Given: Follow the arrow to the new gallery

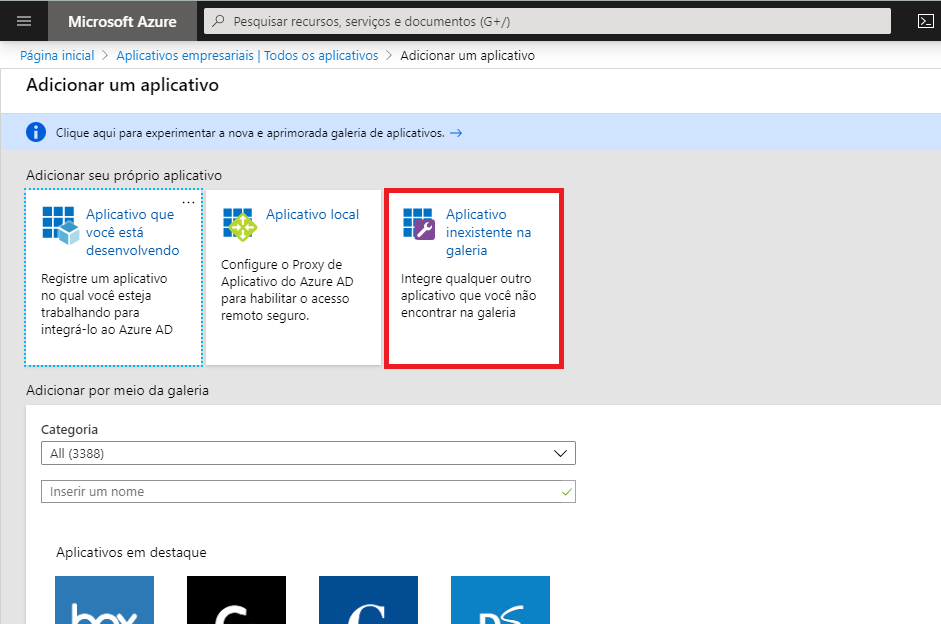Looking at the screenshot, I should 456,133.
